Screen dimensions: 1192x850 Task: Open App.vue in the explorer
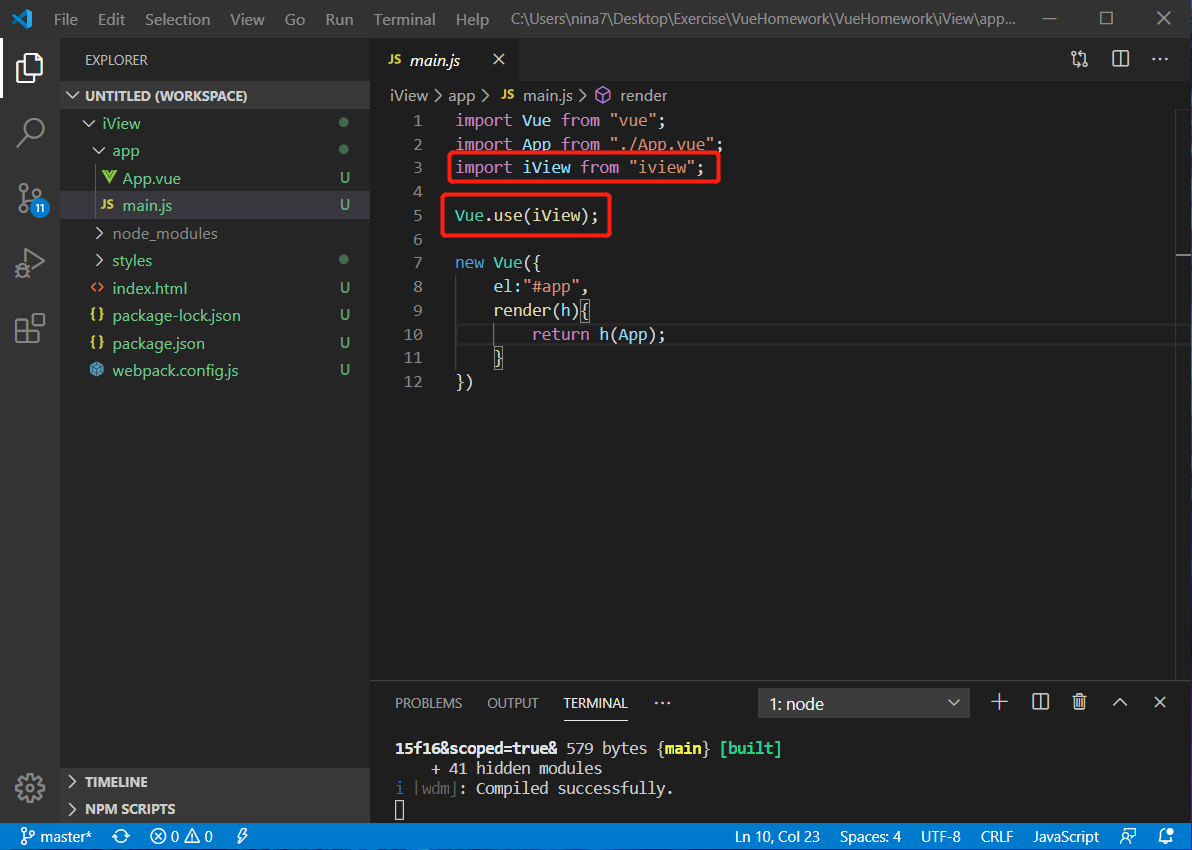[x=215, y=178]
